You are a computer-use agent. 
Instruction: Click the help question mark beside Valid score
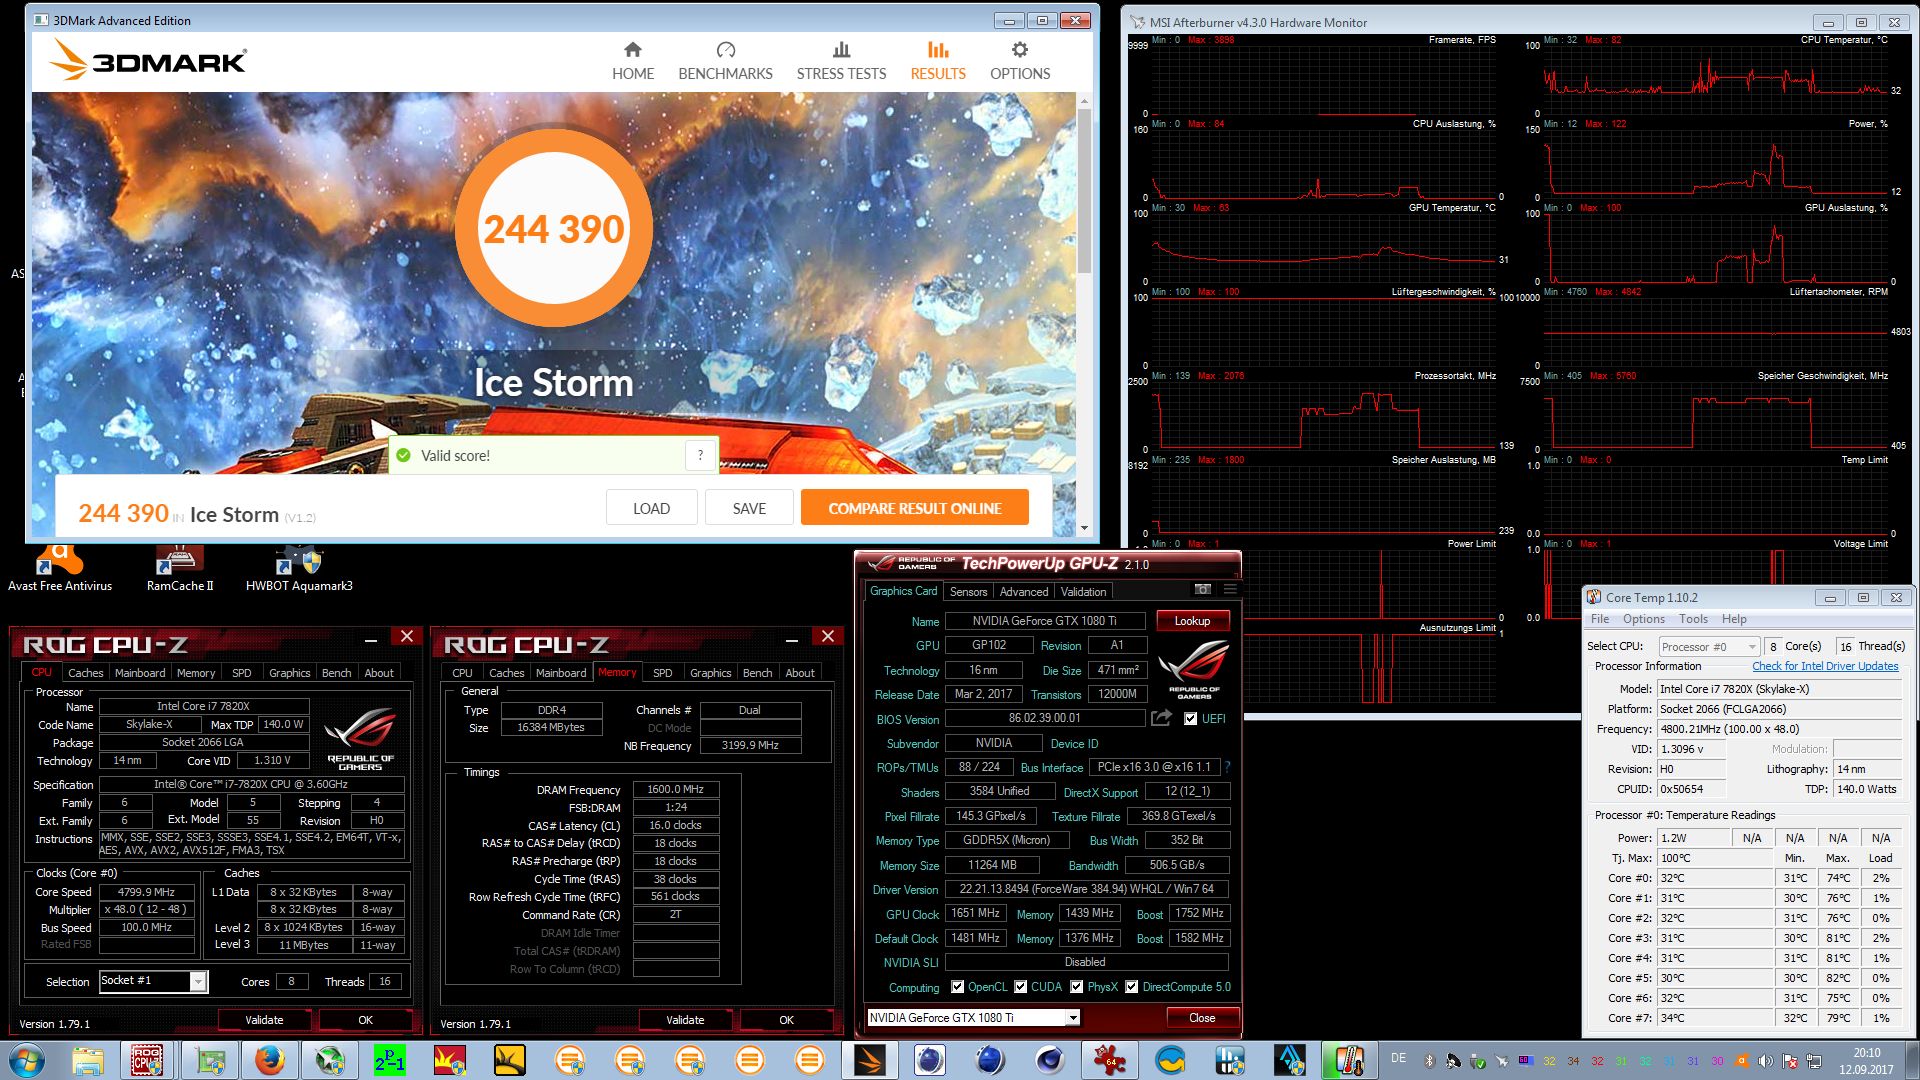pos(700,455)
